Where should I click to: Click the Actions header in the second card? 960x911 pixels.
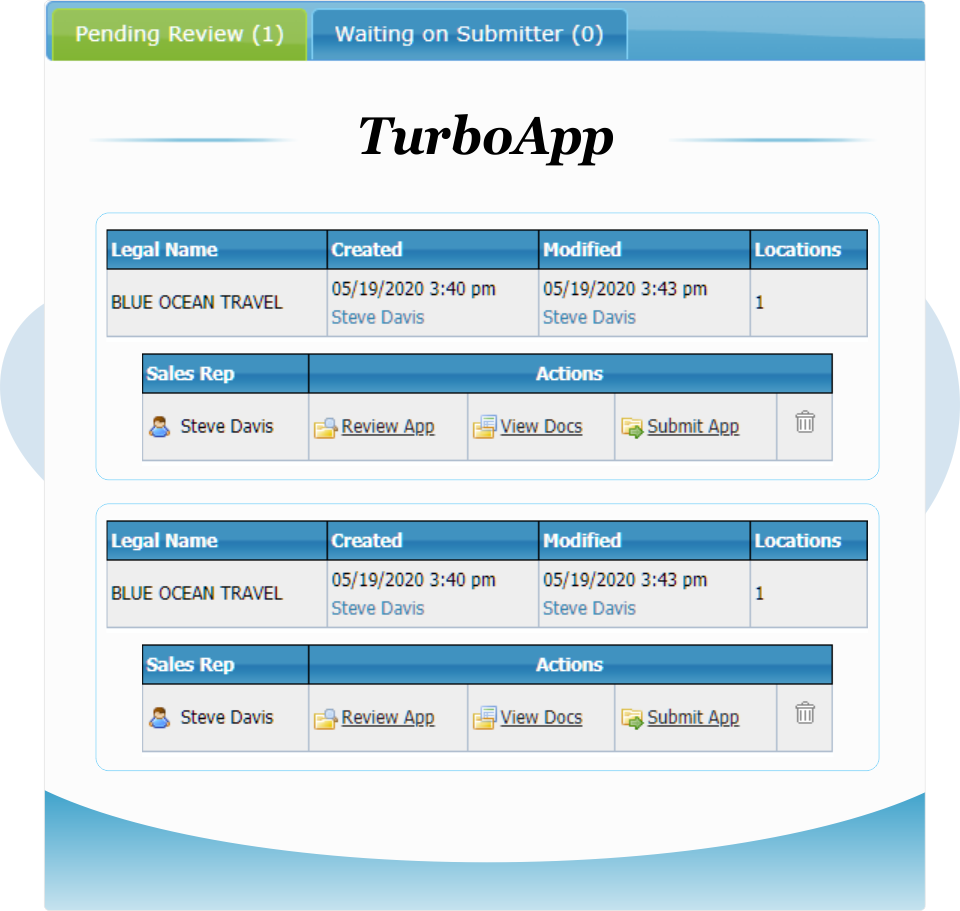(570, 664)
